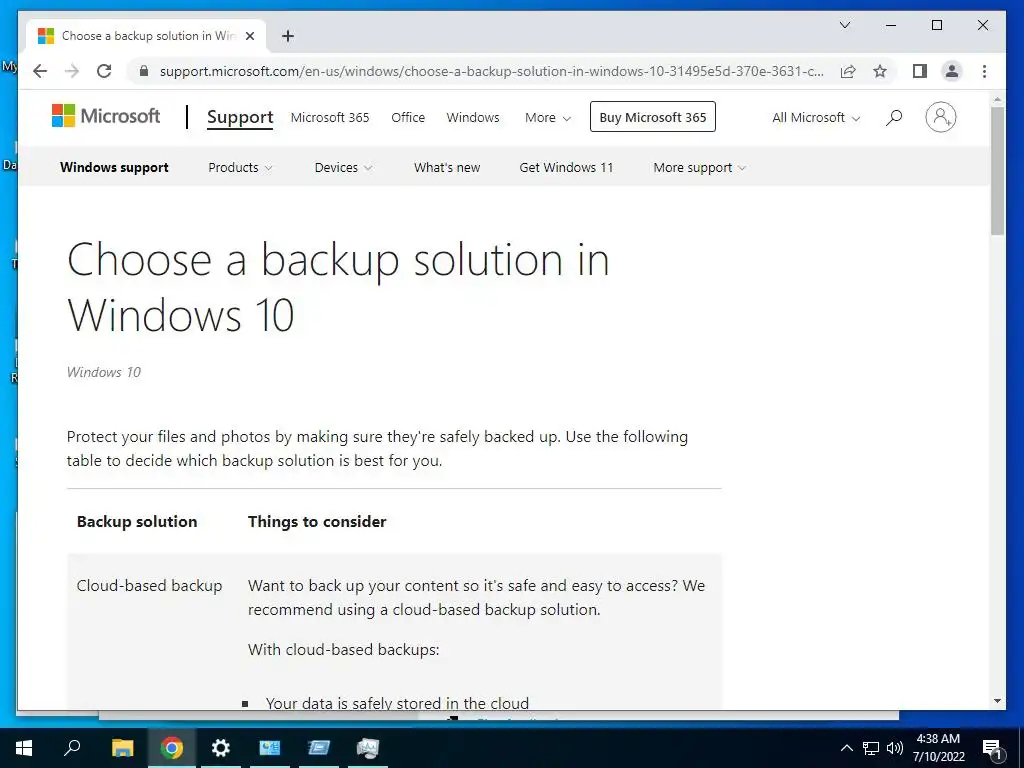Click the Sign in account icon
The height and width of the screenshot is (768, 1024).
[940, 117]
